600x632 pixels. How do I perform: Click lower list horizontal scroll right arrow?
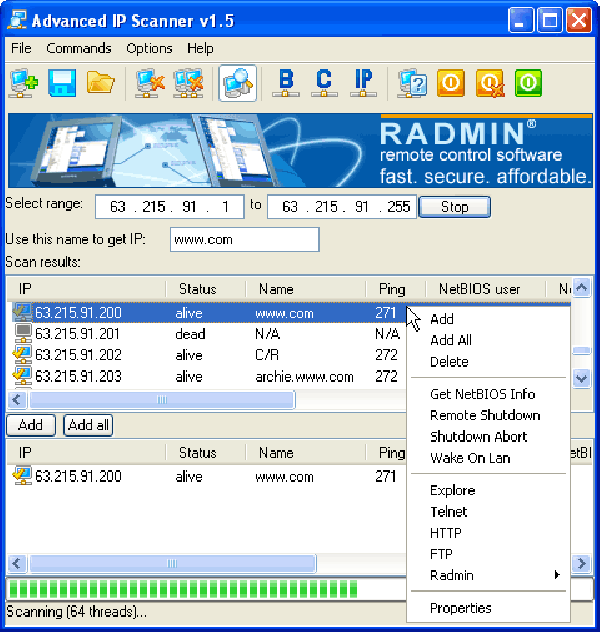pyautogui.click(x=581, y=563)
